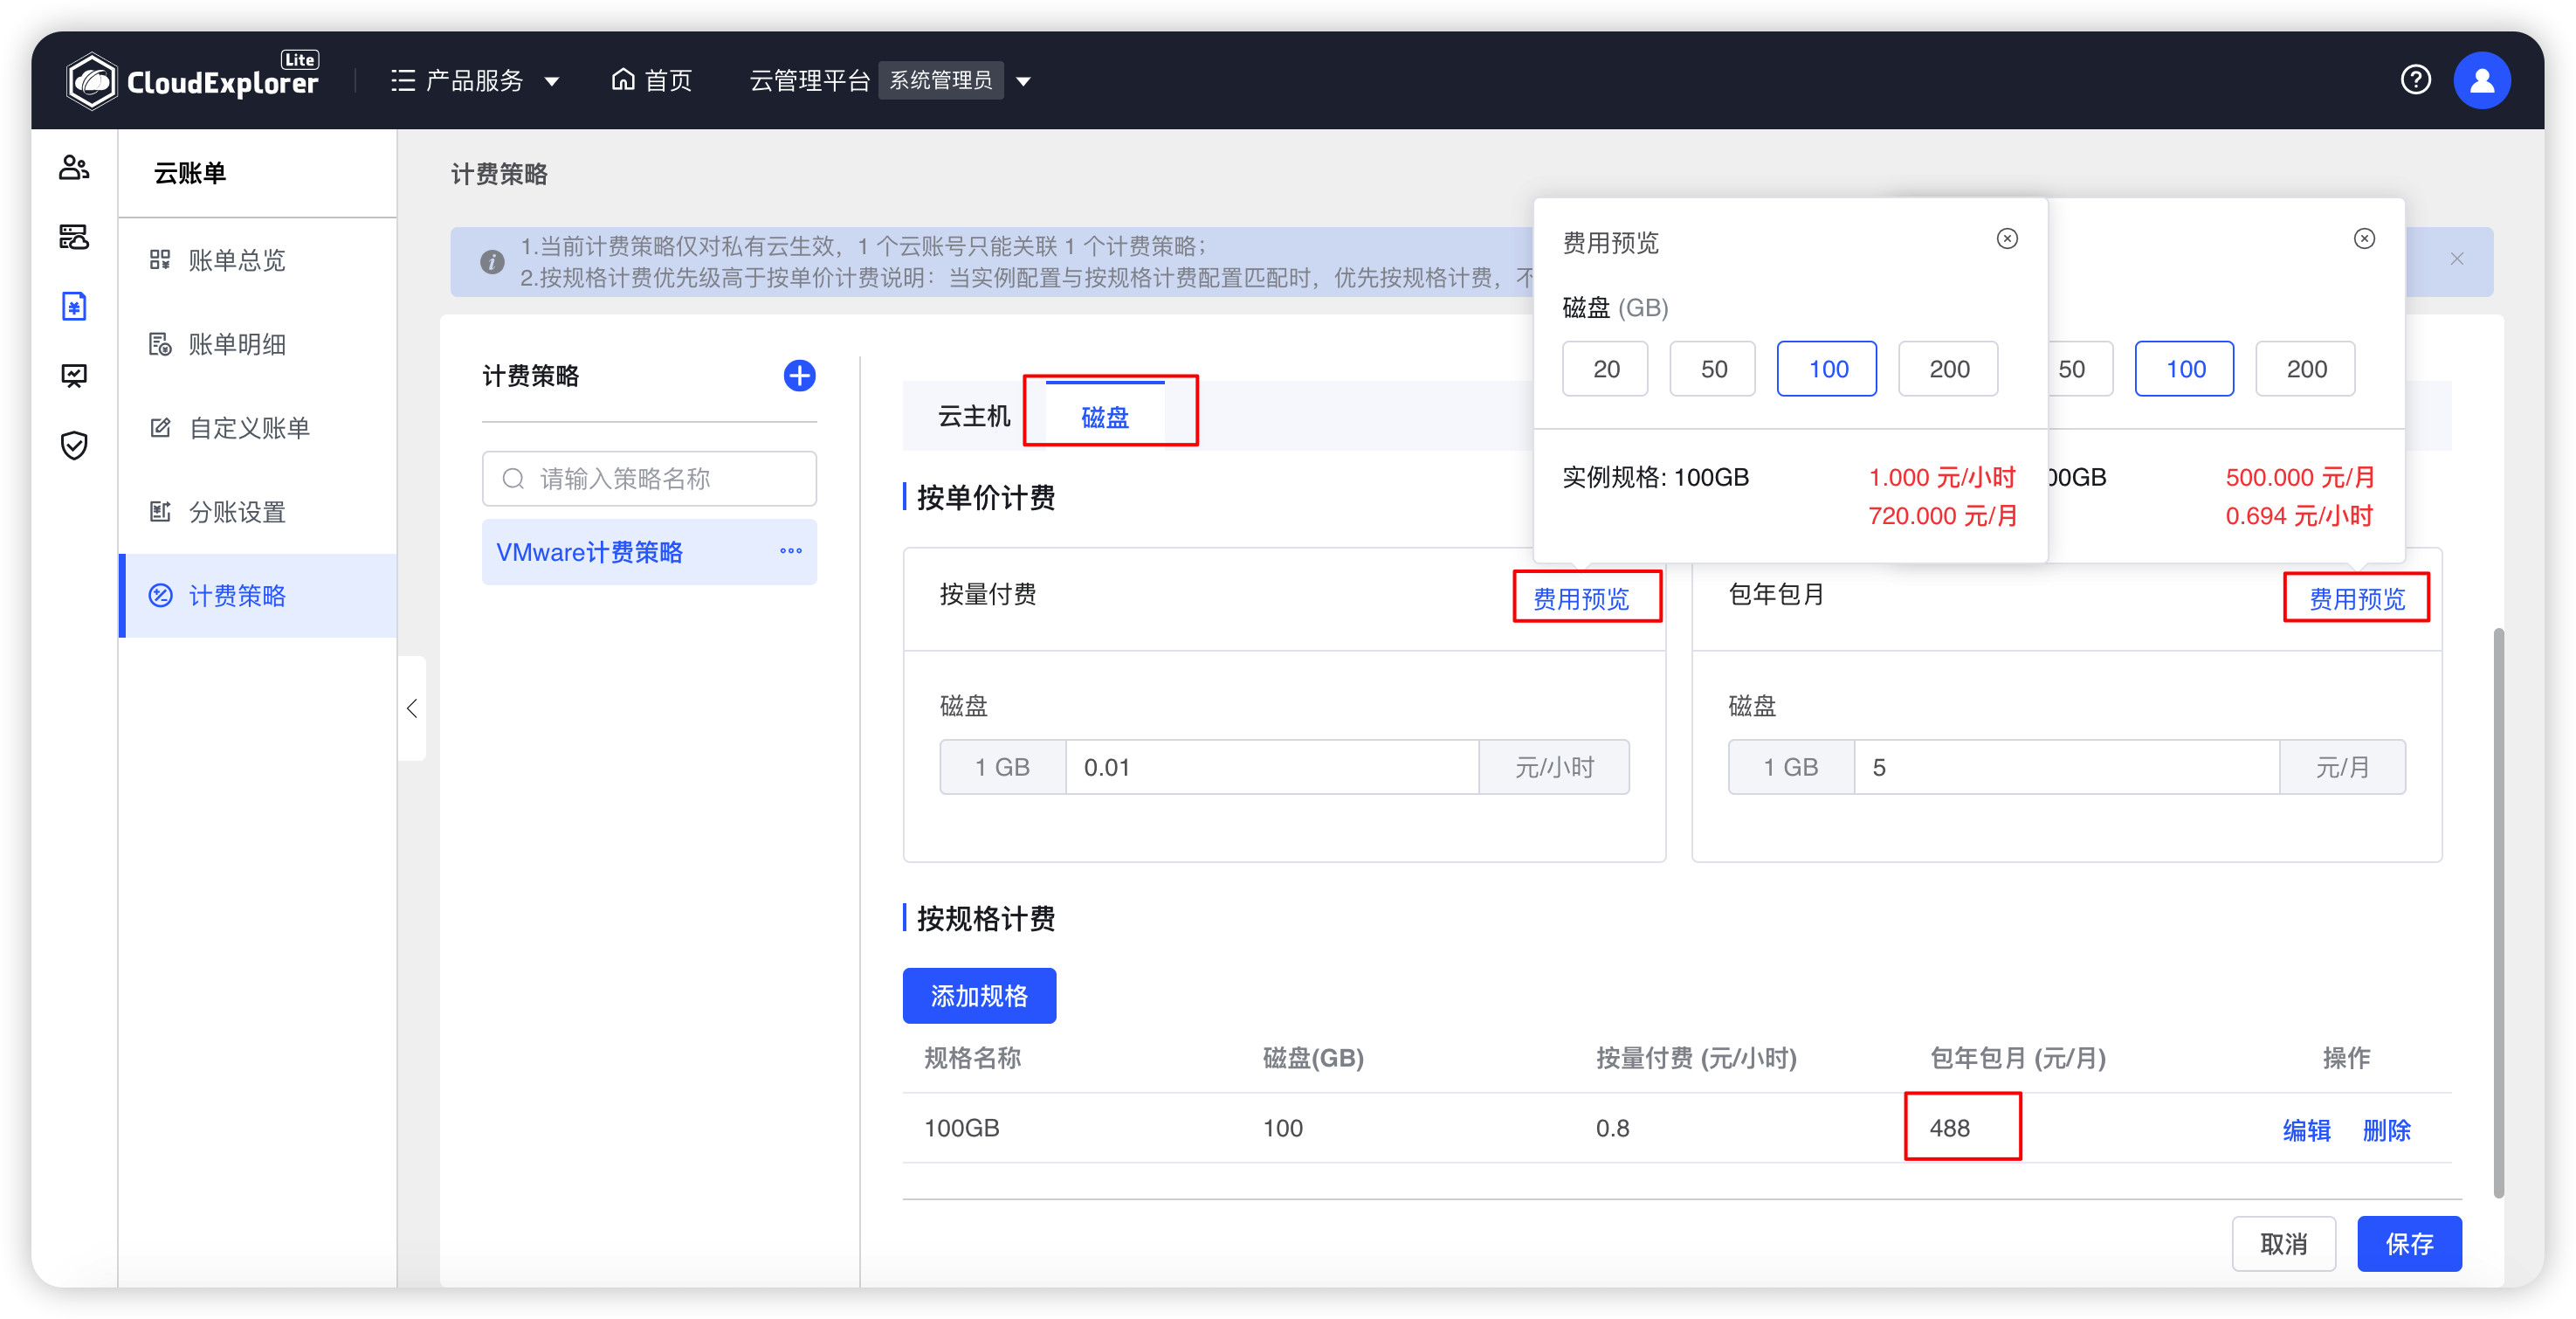Image resolution: width=2576 pixels, height=1319 pixels.
Task: Click the 500.000 元/月 preview price
Action: pos(2299,477)
